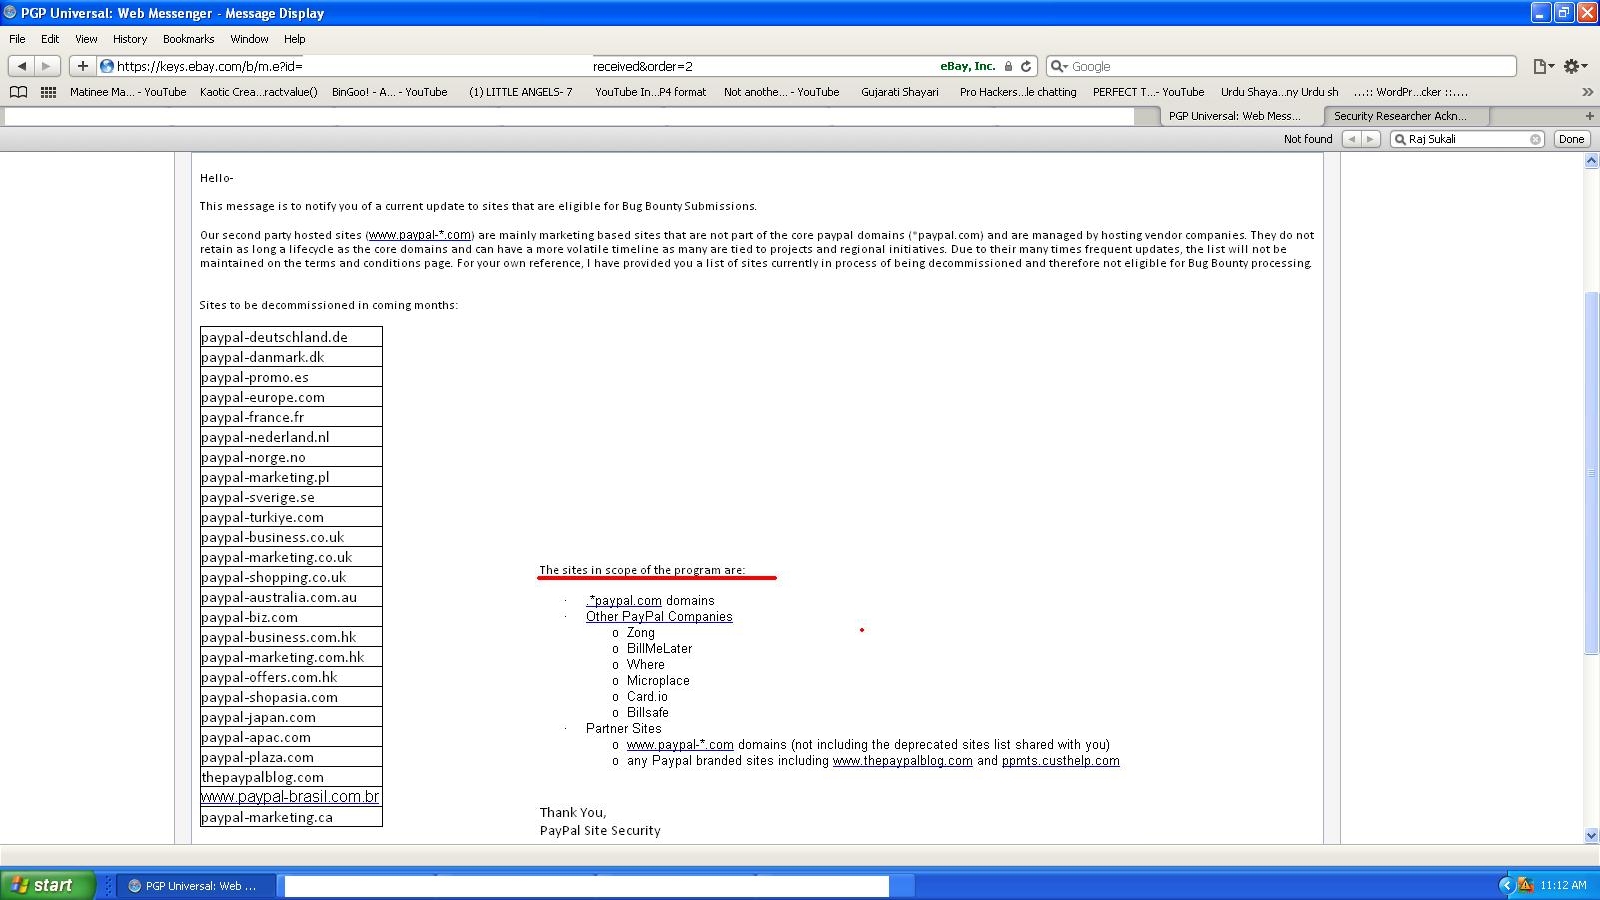
Task: Click the site globe icon before the URL
Action: pyautogui.click(x=107, y=67)
